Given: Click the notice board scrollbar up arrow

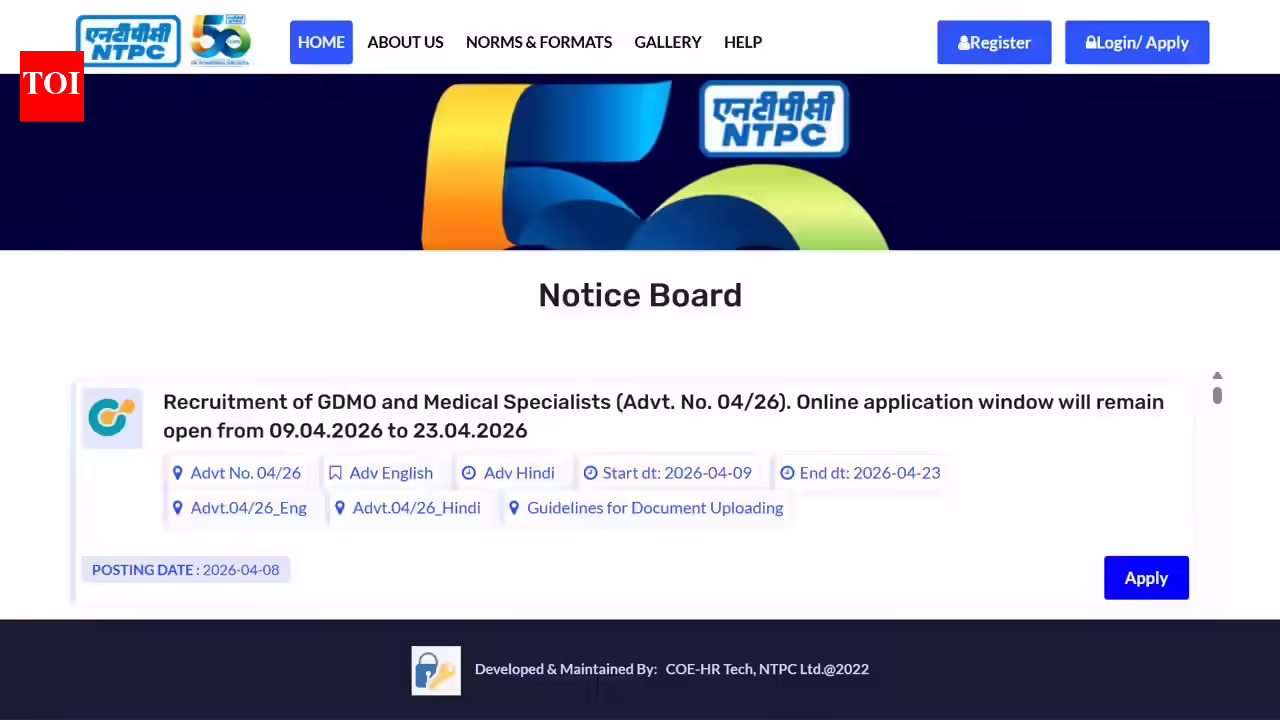Looking at the screenshot, I should click(x=1217, y=375).
